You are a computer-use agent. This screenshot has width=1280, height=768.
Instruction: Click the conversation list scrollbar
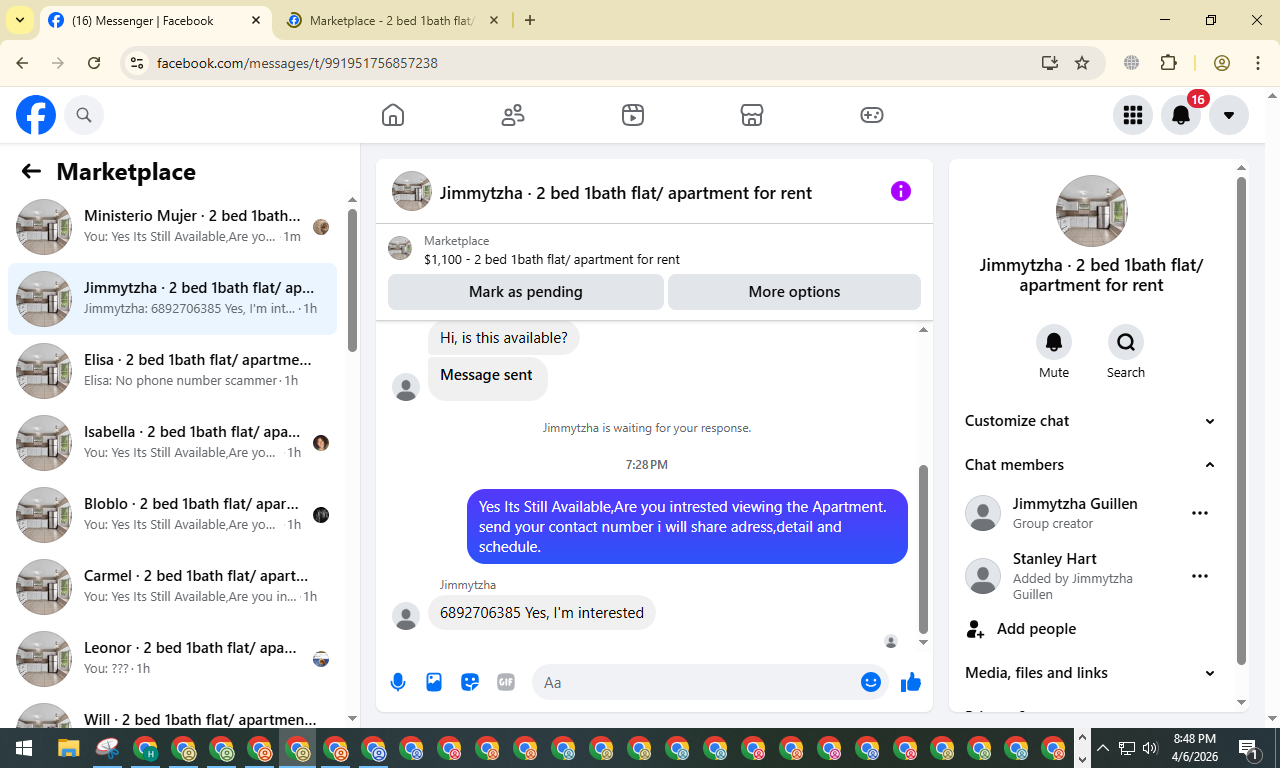click(x=352, y=280)
